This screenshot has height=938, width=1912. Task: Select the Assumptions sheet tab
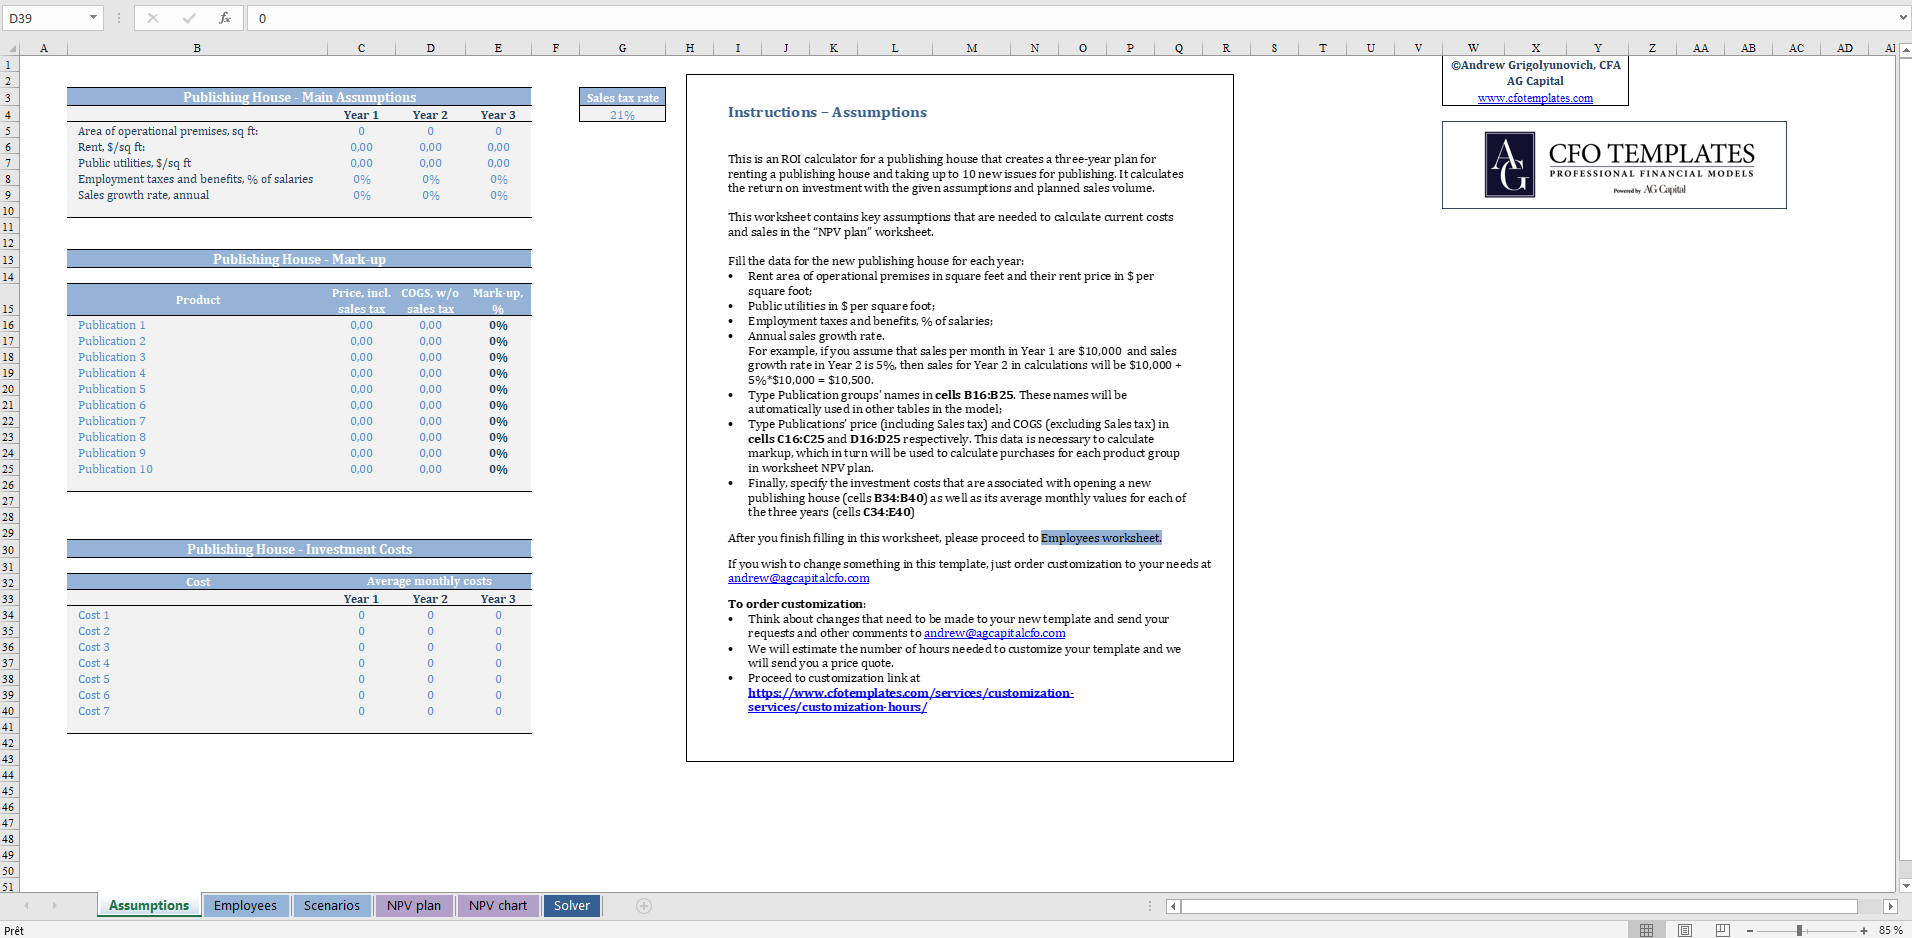(149, 906)
